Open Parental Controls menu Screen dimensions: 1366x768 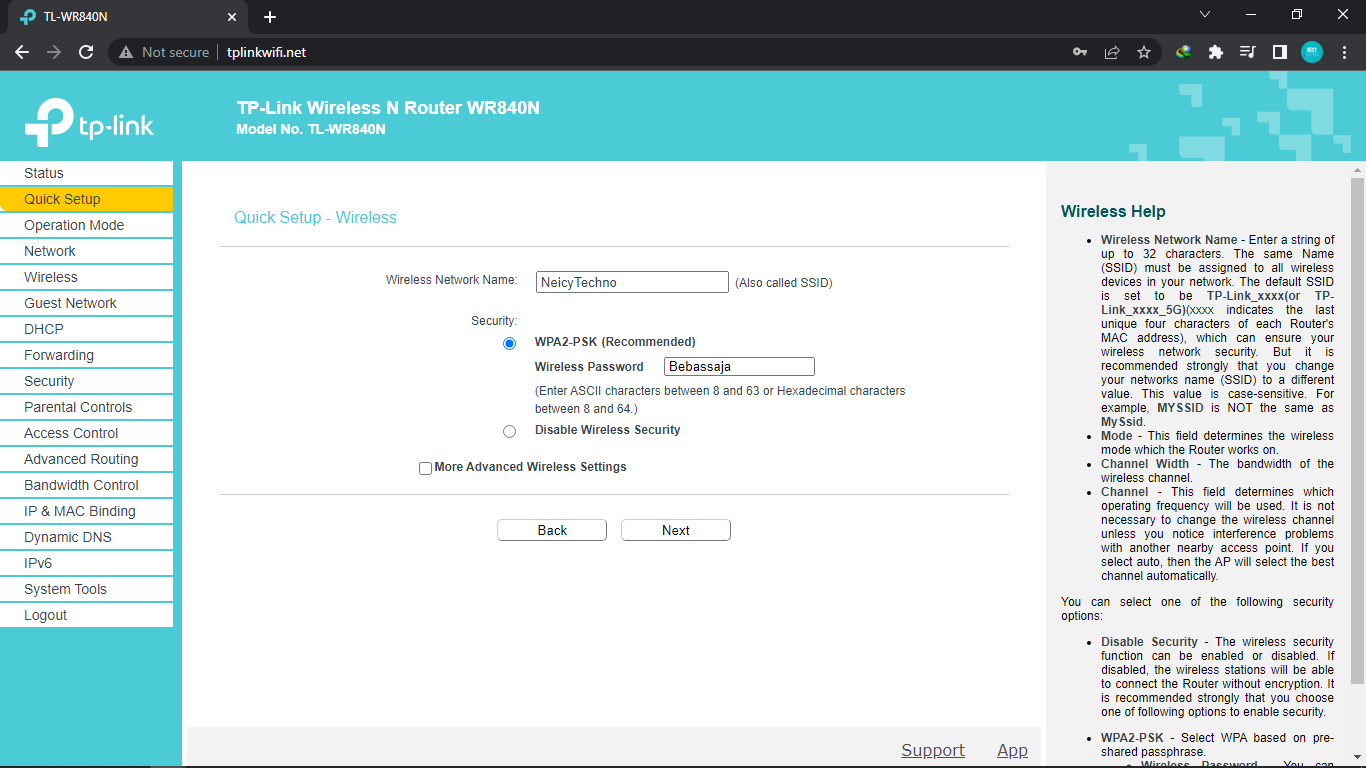86,407
